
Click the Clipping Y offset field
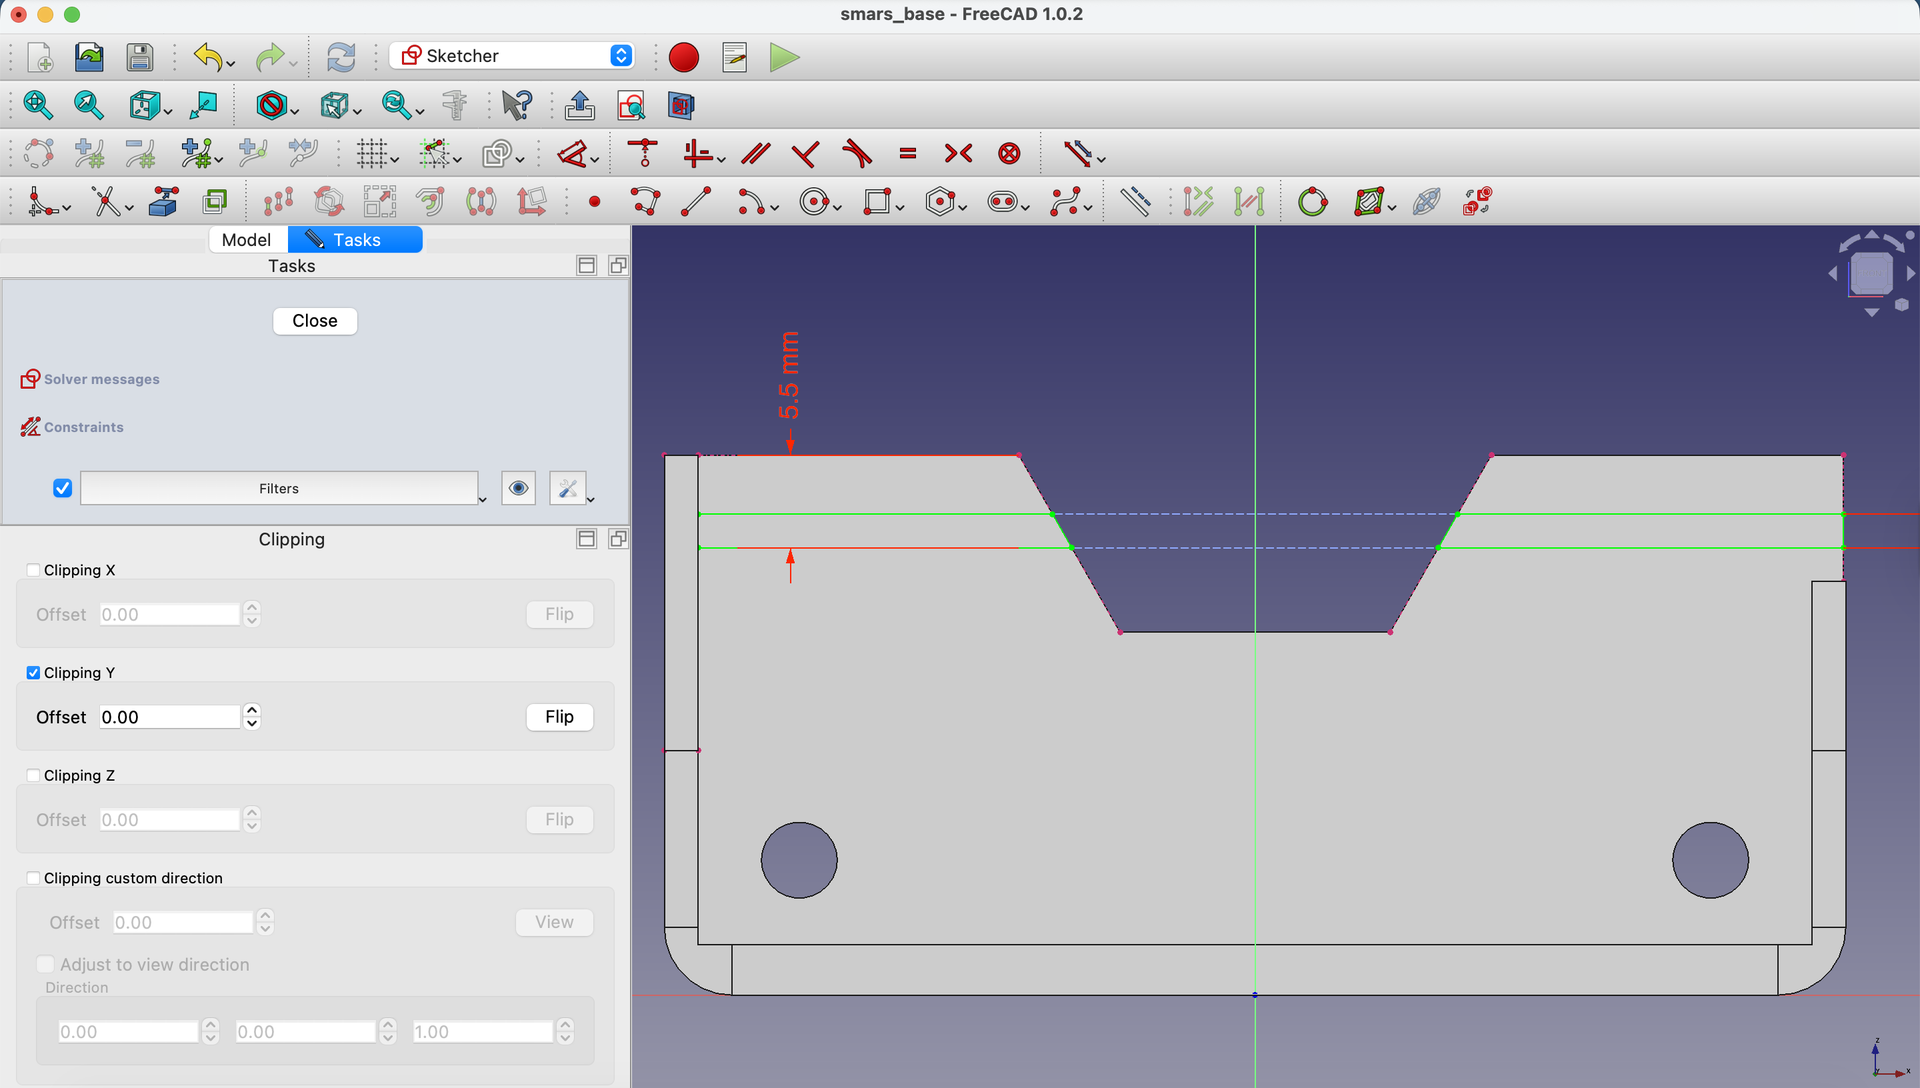[x=170, y=717]
